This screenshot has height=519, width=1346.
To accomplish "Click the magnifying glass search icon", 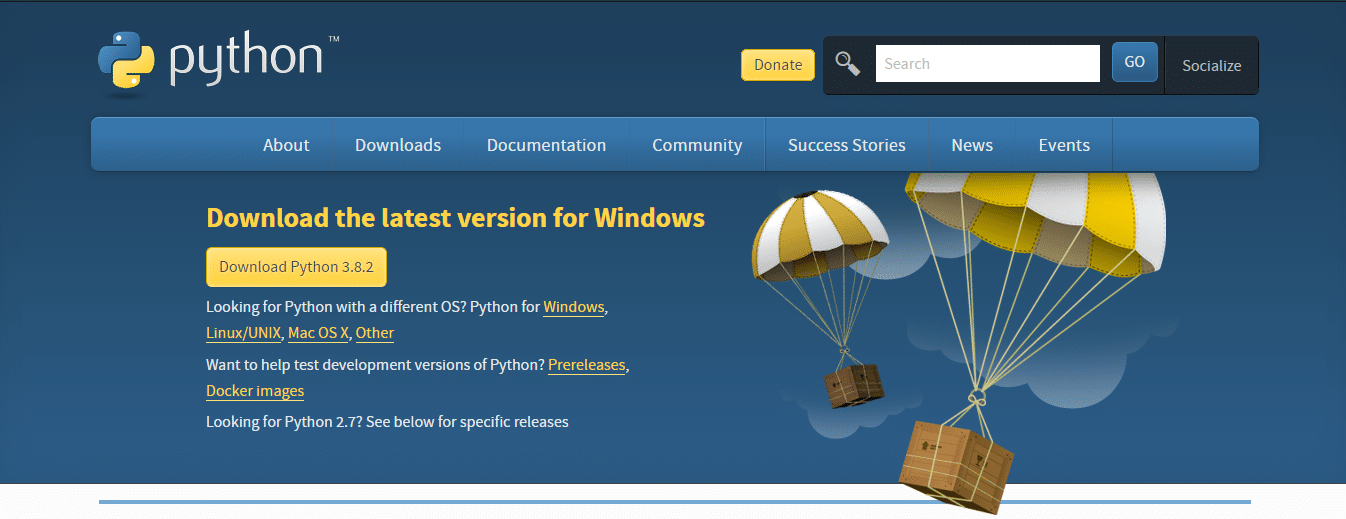I will (x=848, y=64).
